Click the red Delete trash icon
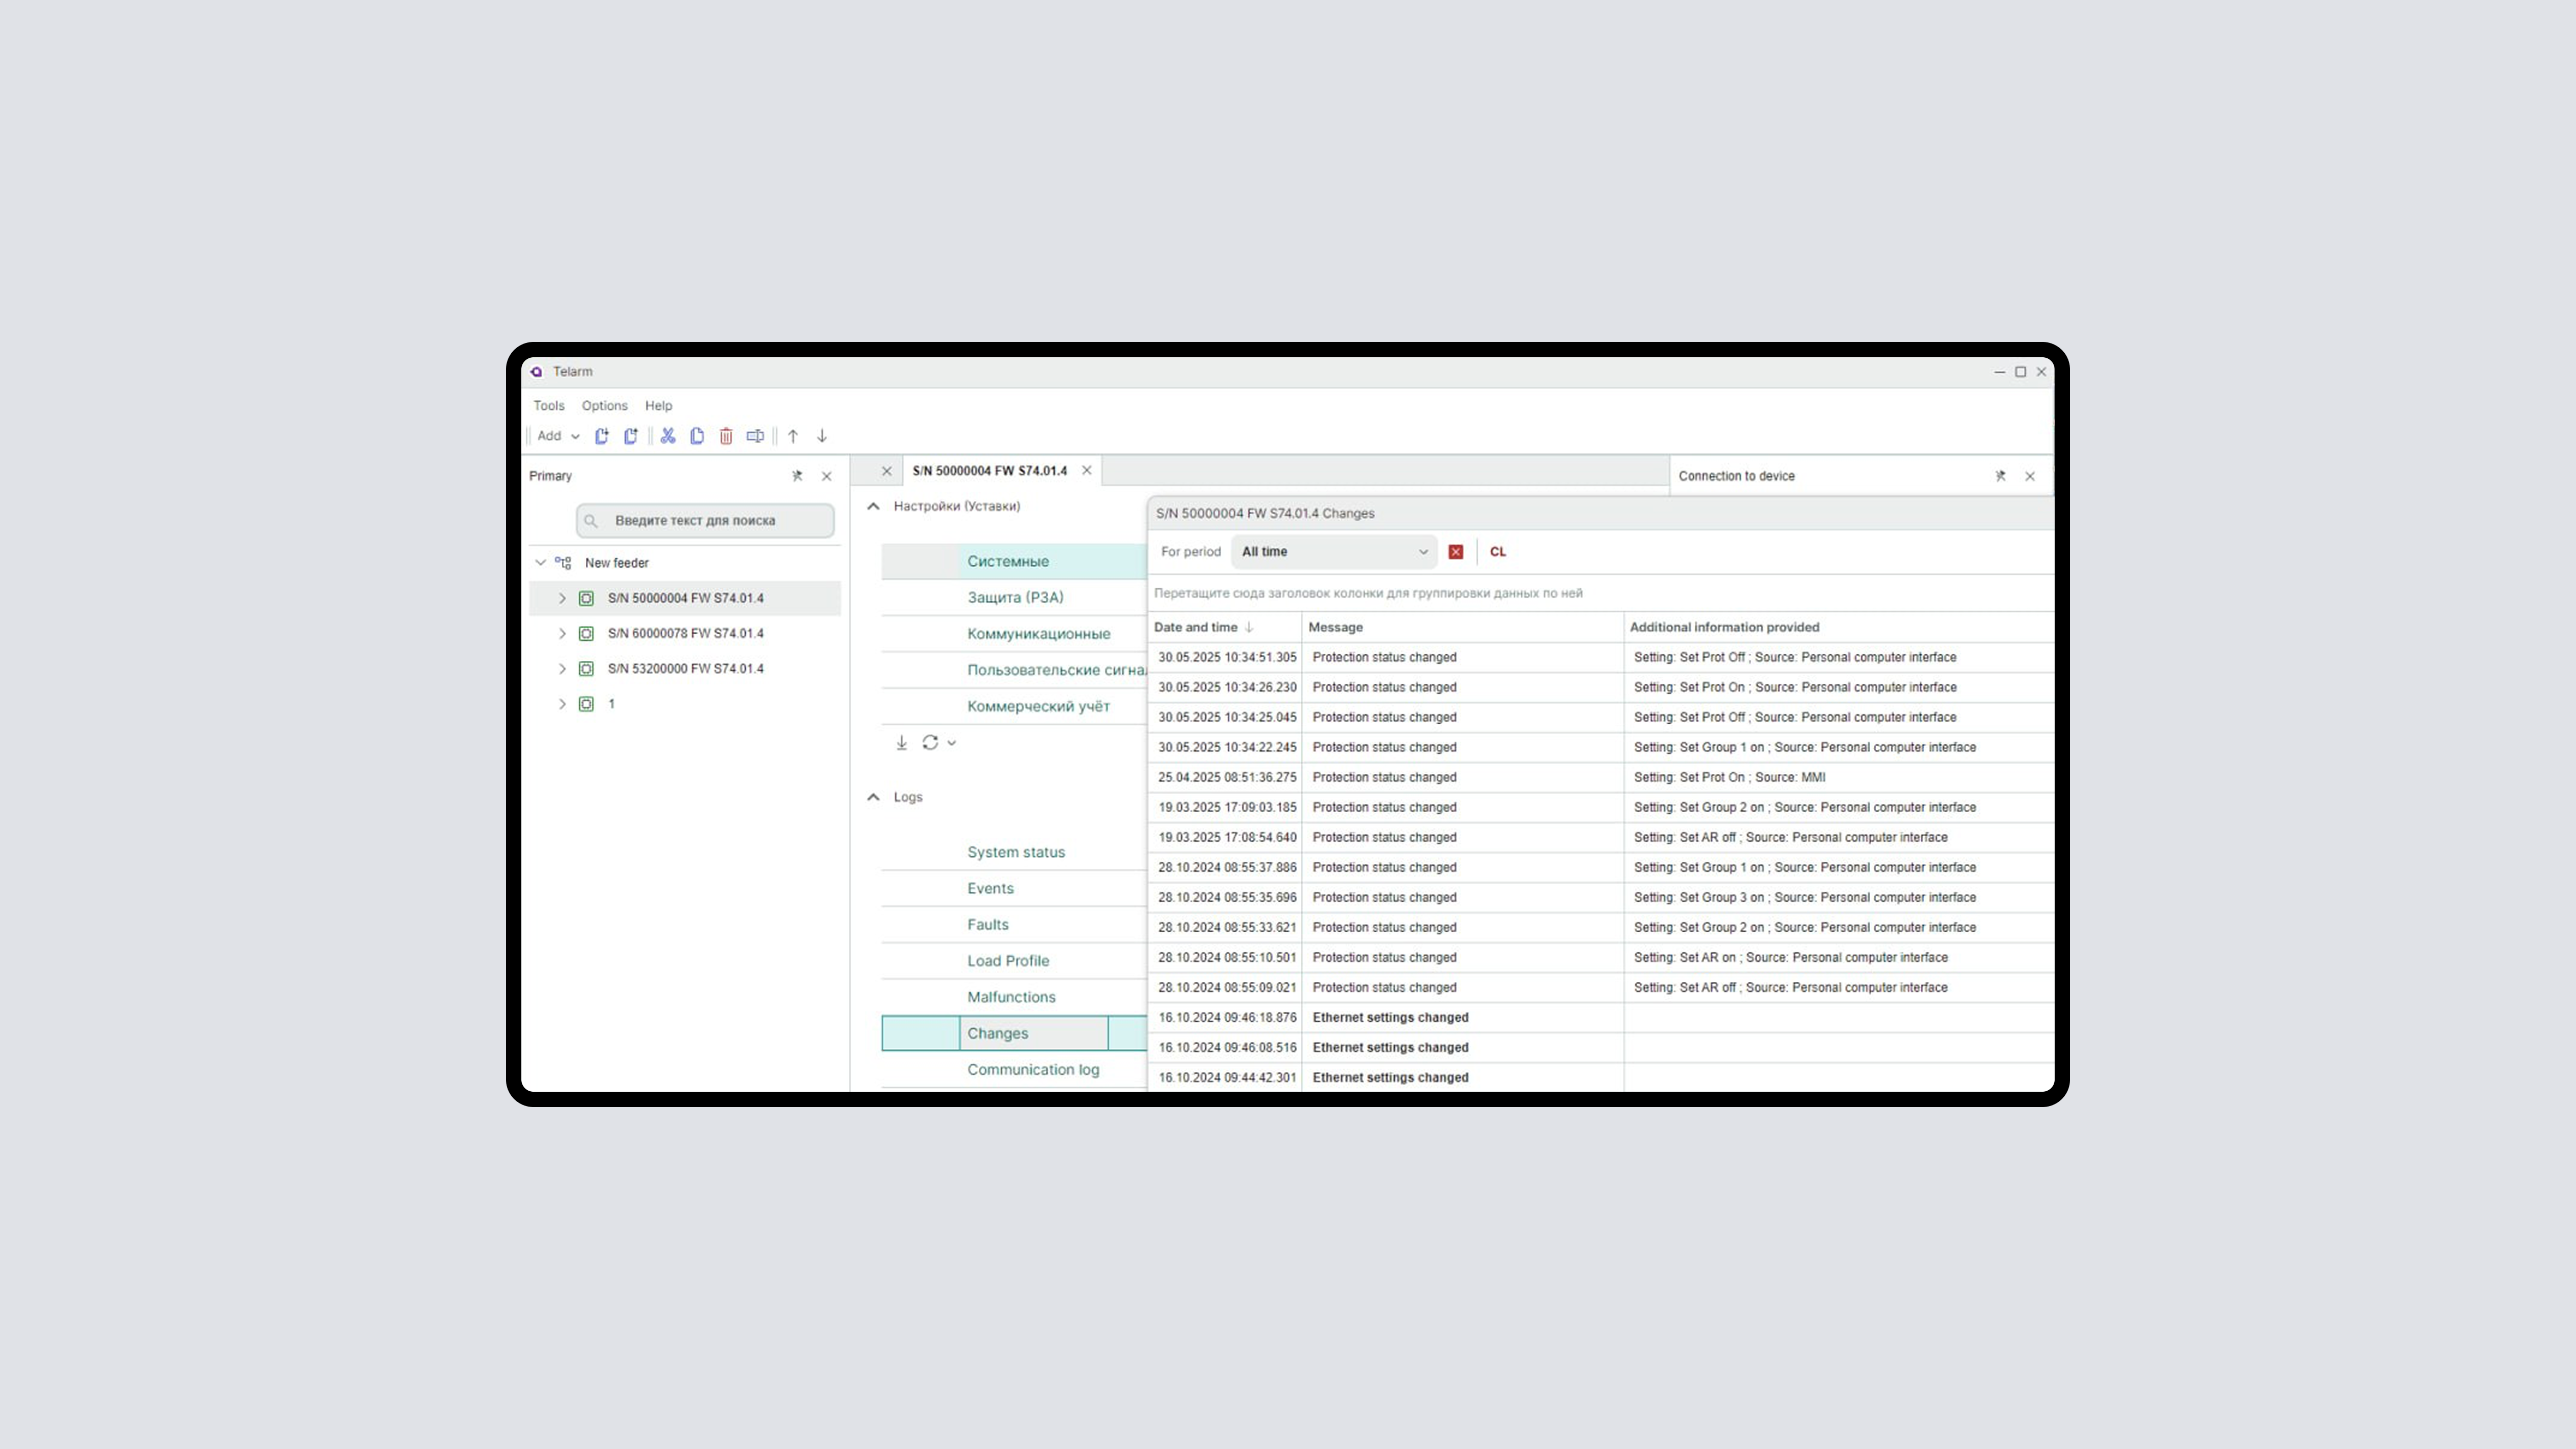2576x1449 pixels. tap(726, 436)
